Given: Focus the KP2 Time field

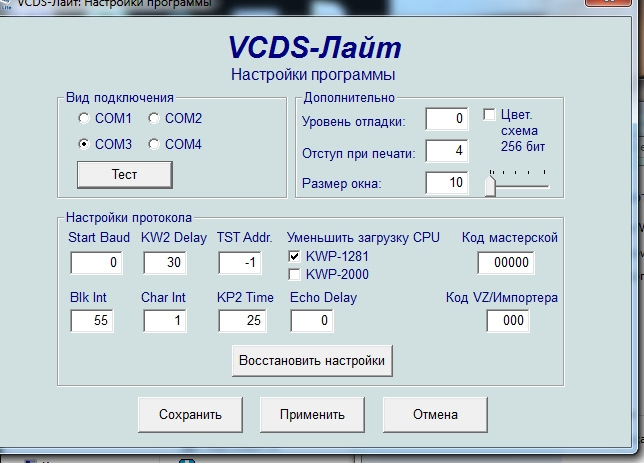Looking at the screenshot, I should coord(242,320).
